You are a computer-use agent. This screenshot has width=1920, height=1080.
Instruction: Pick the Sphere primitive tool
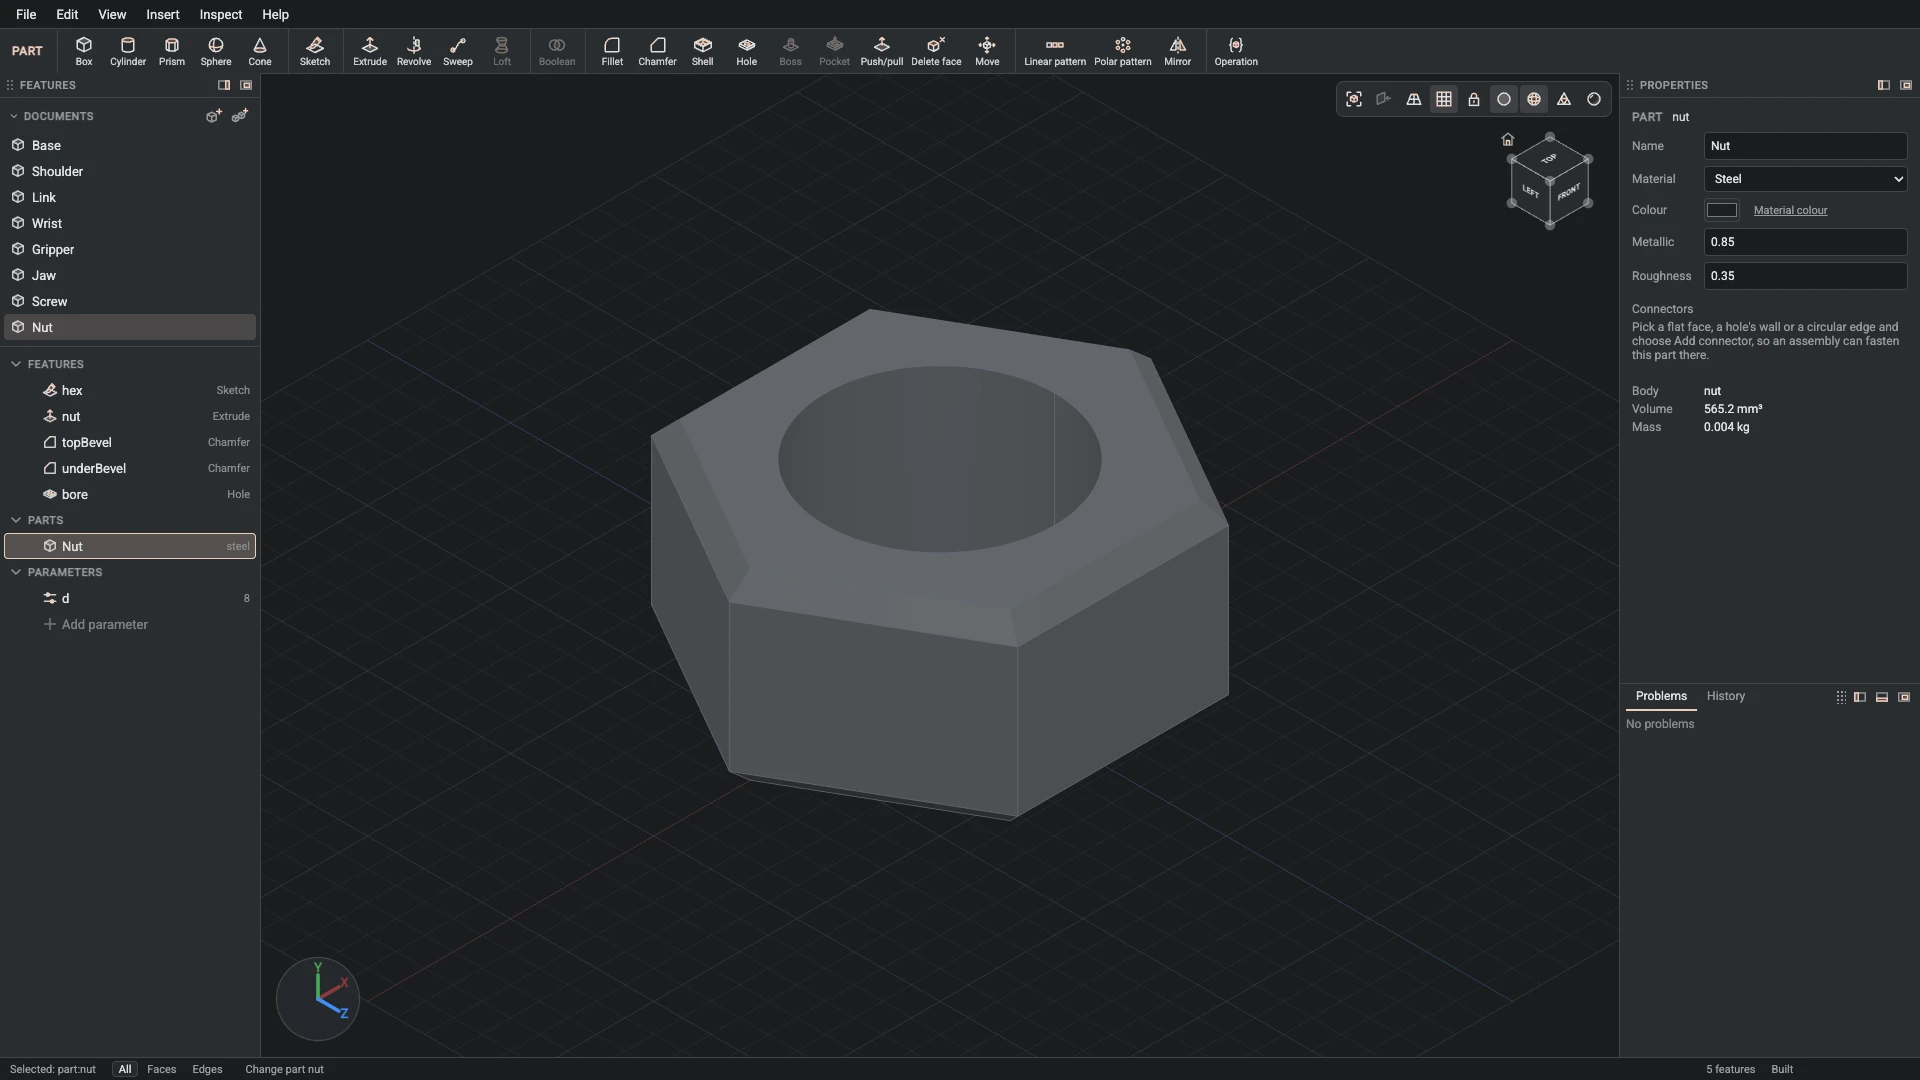click(x=216, y=51)
